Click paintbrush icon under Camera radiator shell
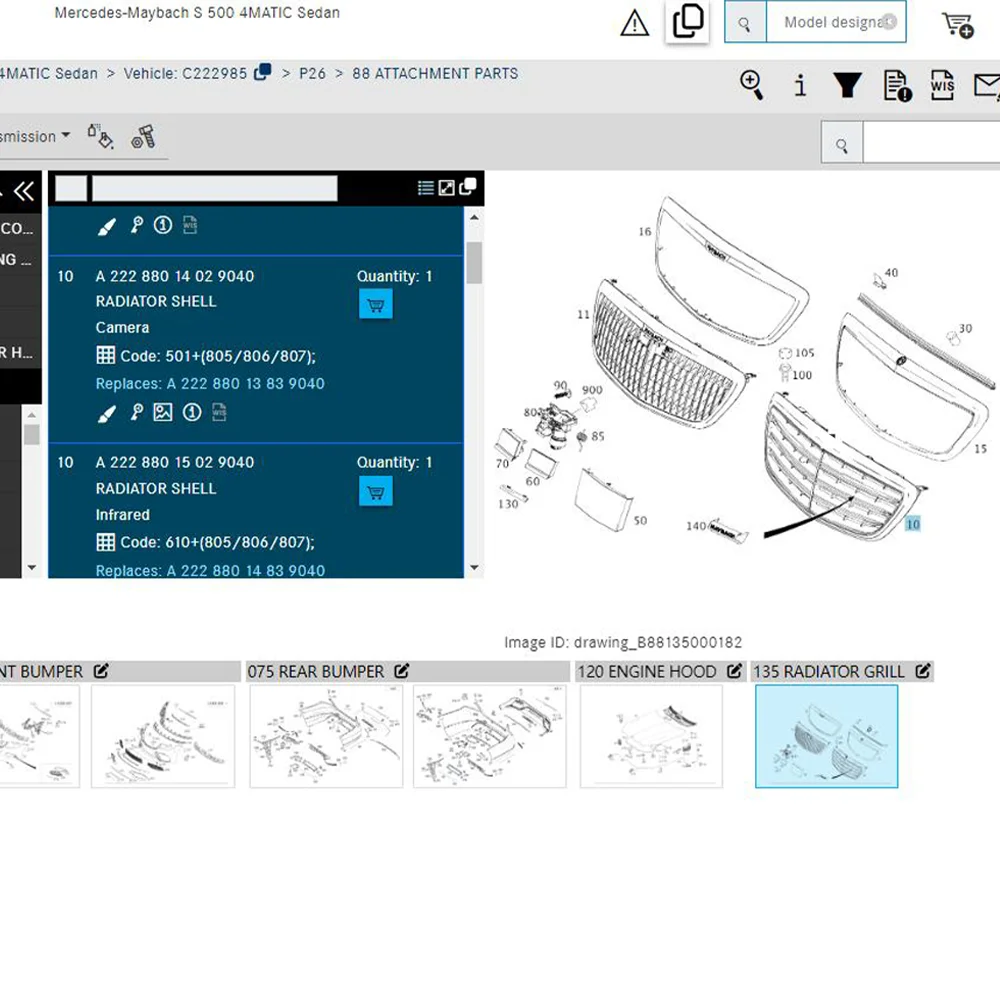Image resolution: width=1000 pixels, height=1000 pixels. (107, 413)
